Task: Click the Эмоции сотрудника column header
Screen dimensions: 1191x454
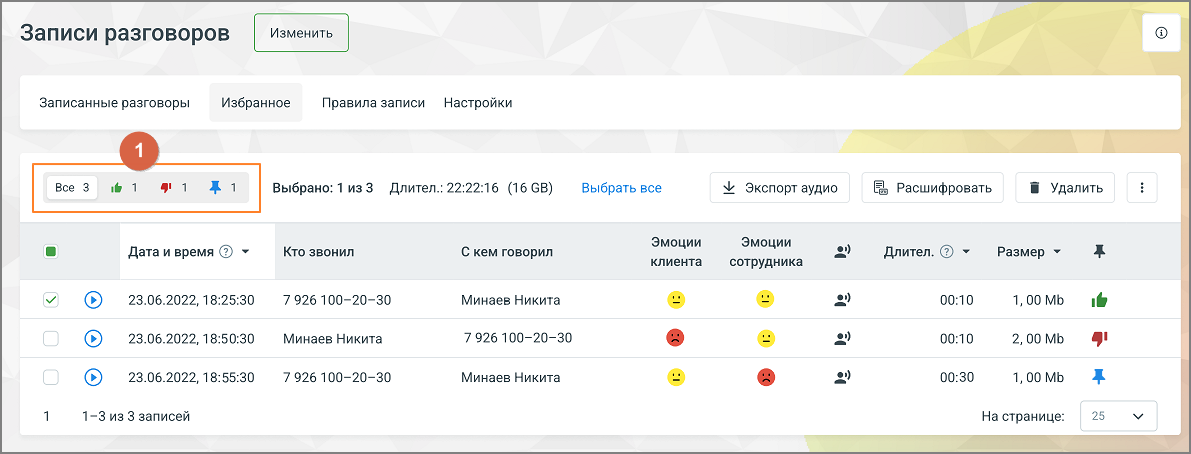Action: [x=765, y=252]
